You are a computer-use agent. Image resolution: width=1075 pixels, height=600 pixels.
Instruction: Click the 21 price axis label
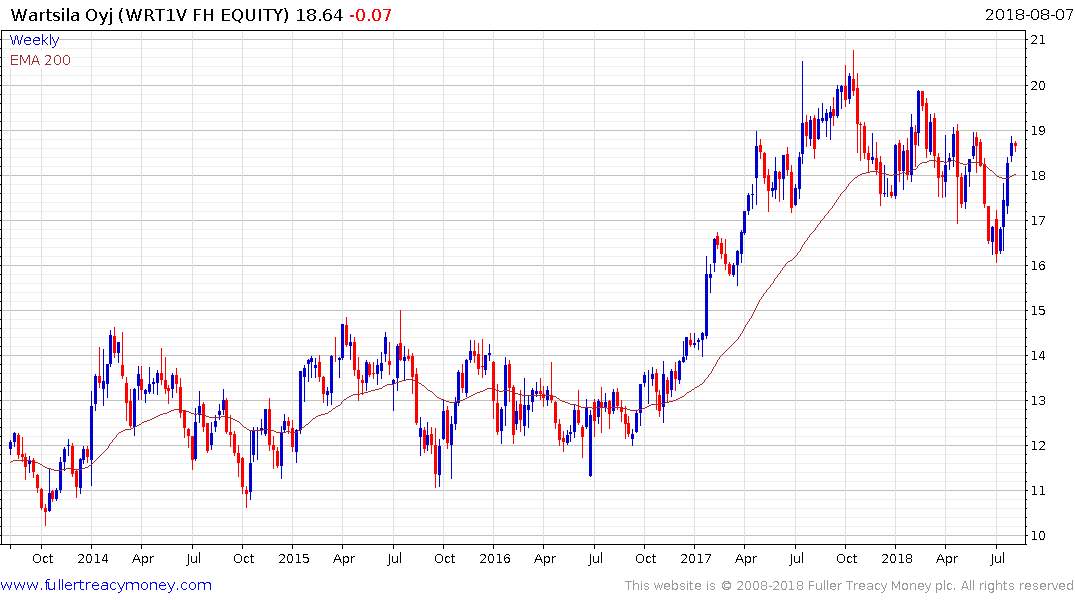pos(1038,40)
